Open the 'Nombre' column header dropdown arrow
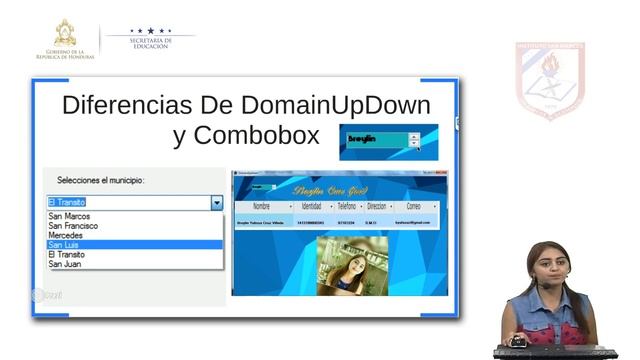The image size is (640, 360). (x=291, y=207)
